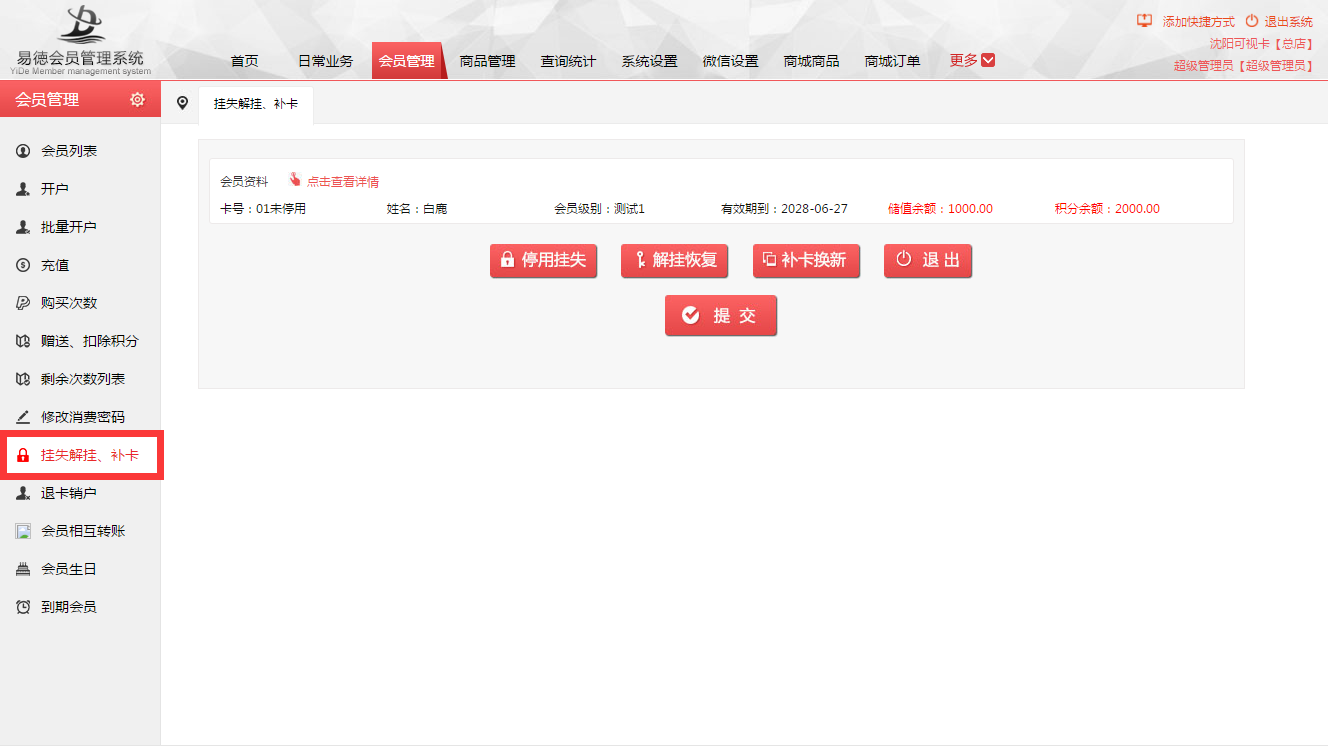Click the 超级管理员【超级管理员】 text

coord(1244,65)
